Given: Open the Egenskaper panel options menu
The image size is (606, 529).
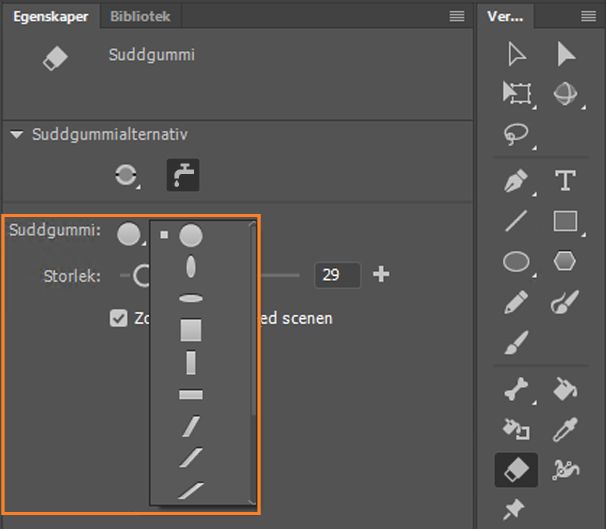Looking at the screenshot, I should click(x=457, y=16).
